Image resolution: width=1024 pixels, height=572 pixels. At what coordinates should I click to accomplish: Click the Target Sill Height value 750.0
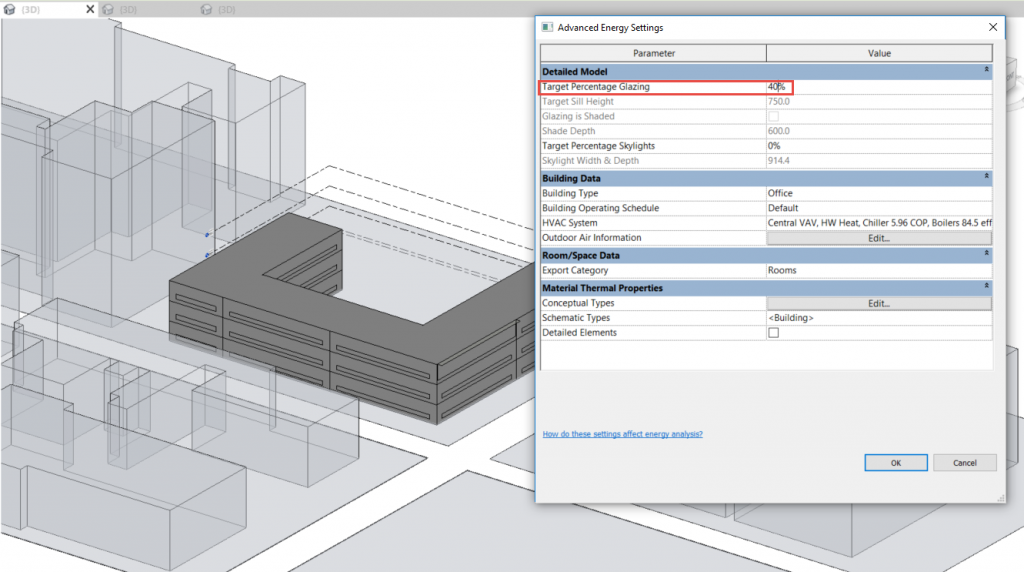click(879, 102)
